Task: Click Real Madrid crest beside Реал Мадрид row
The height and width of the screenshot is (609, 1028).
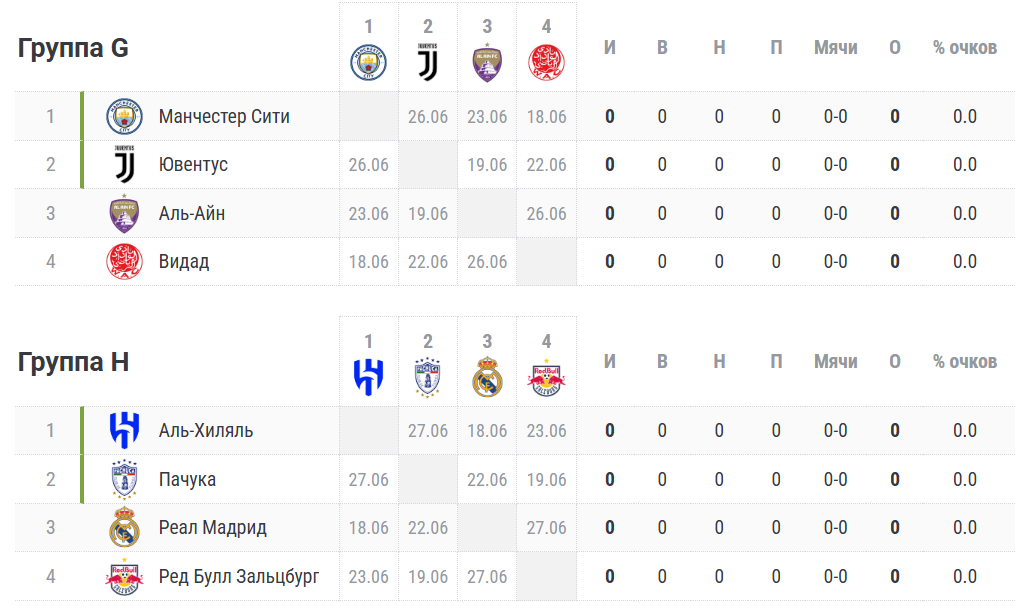Action: click(125, 527)
